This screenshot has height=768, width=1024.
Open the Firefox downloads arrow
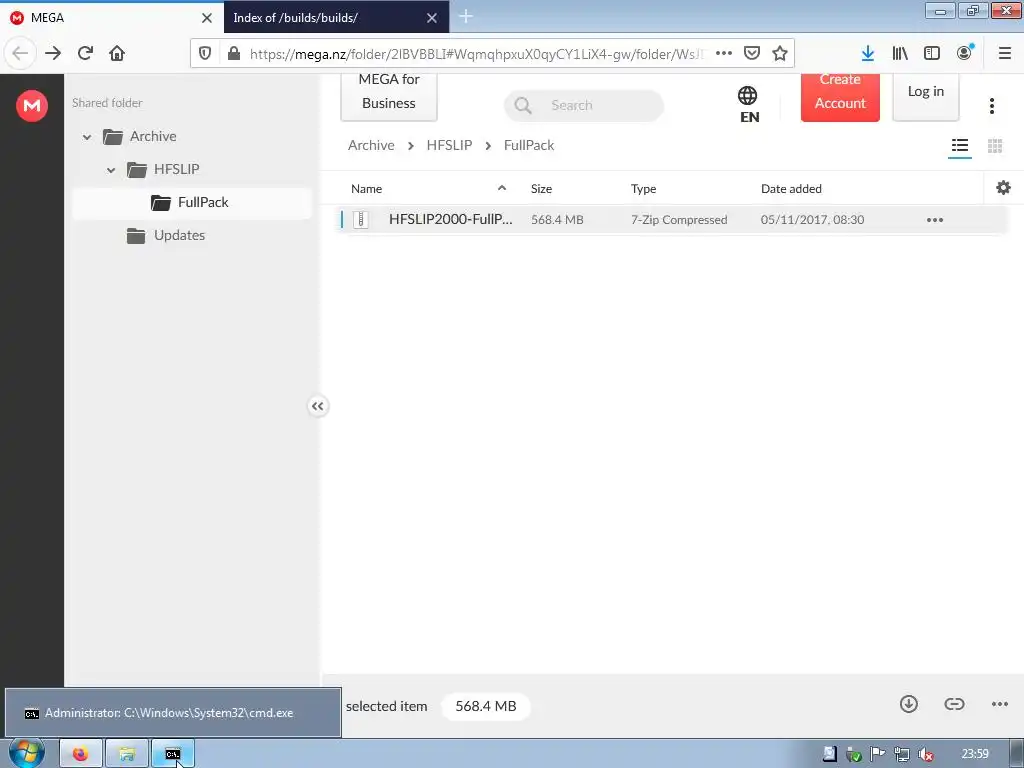point(868,54)
